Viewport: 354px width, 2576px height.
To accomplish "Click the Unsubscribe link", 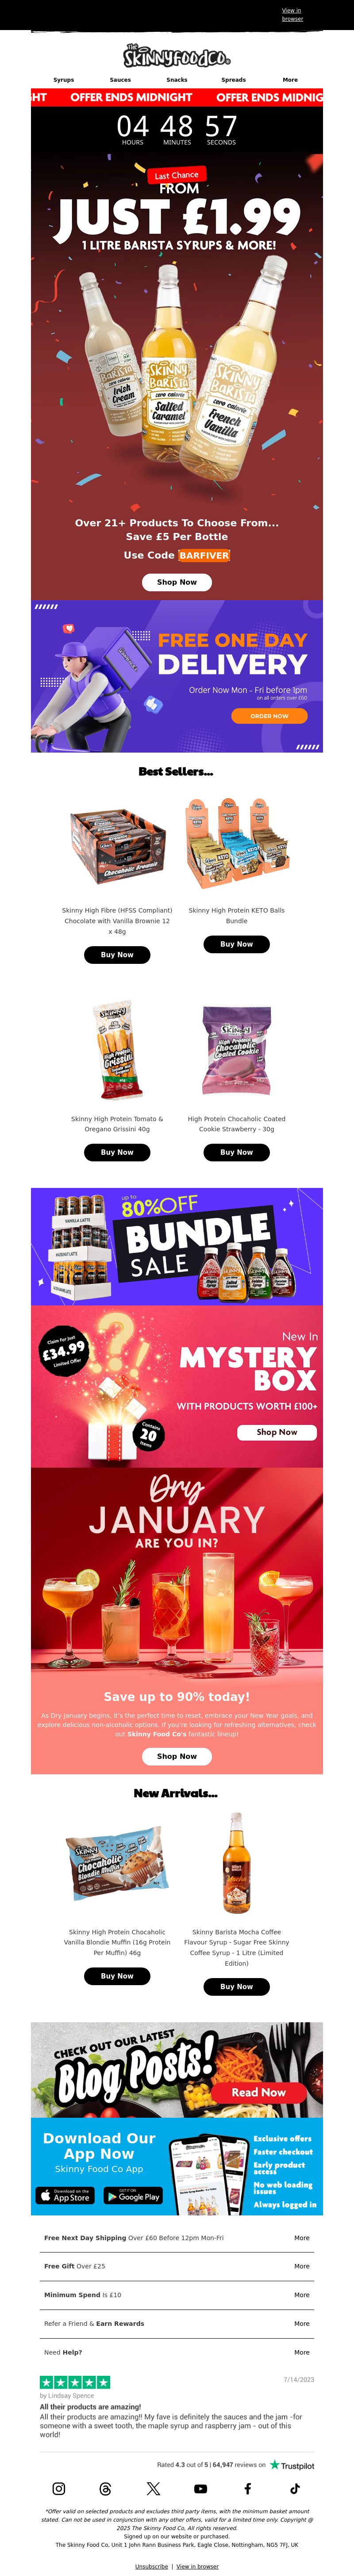I will (x=152, y=2566).
